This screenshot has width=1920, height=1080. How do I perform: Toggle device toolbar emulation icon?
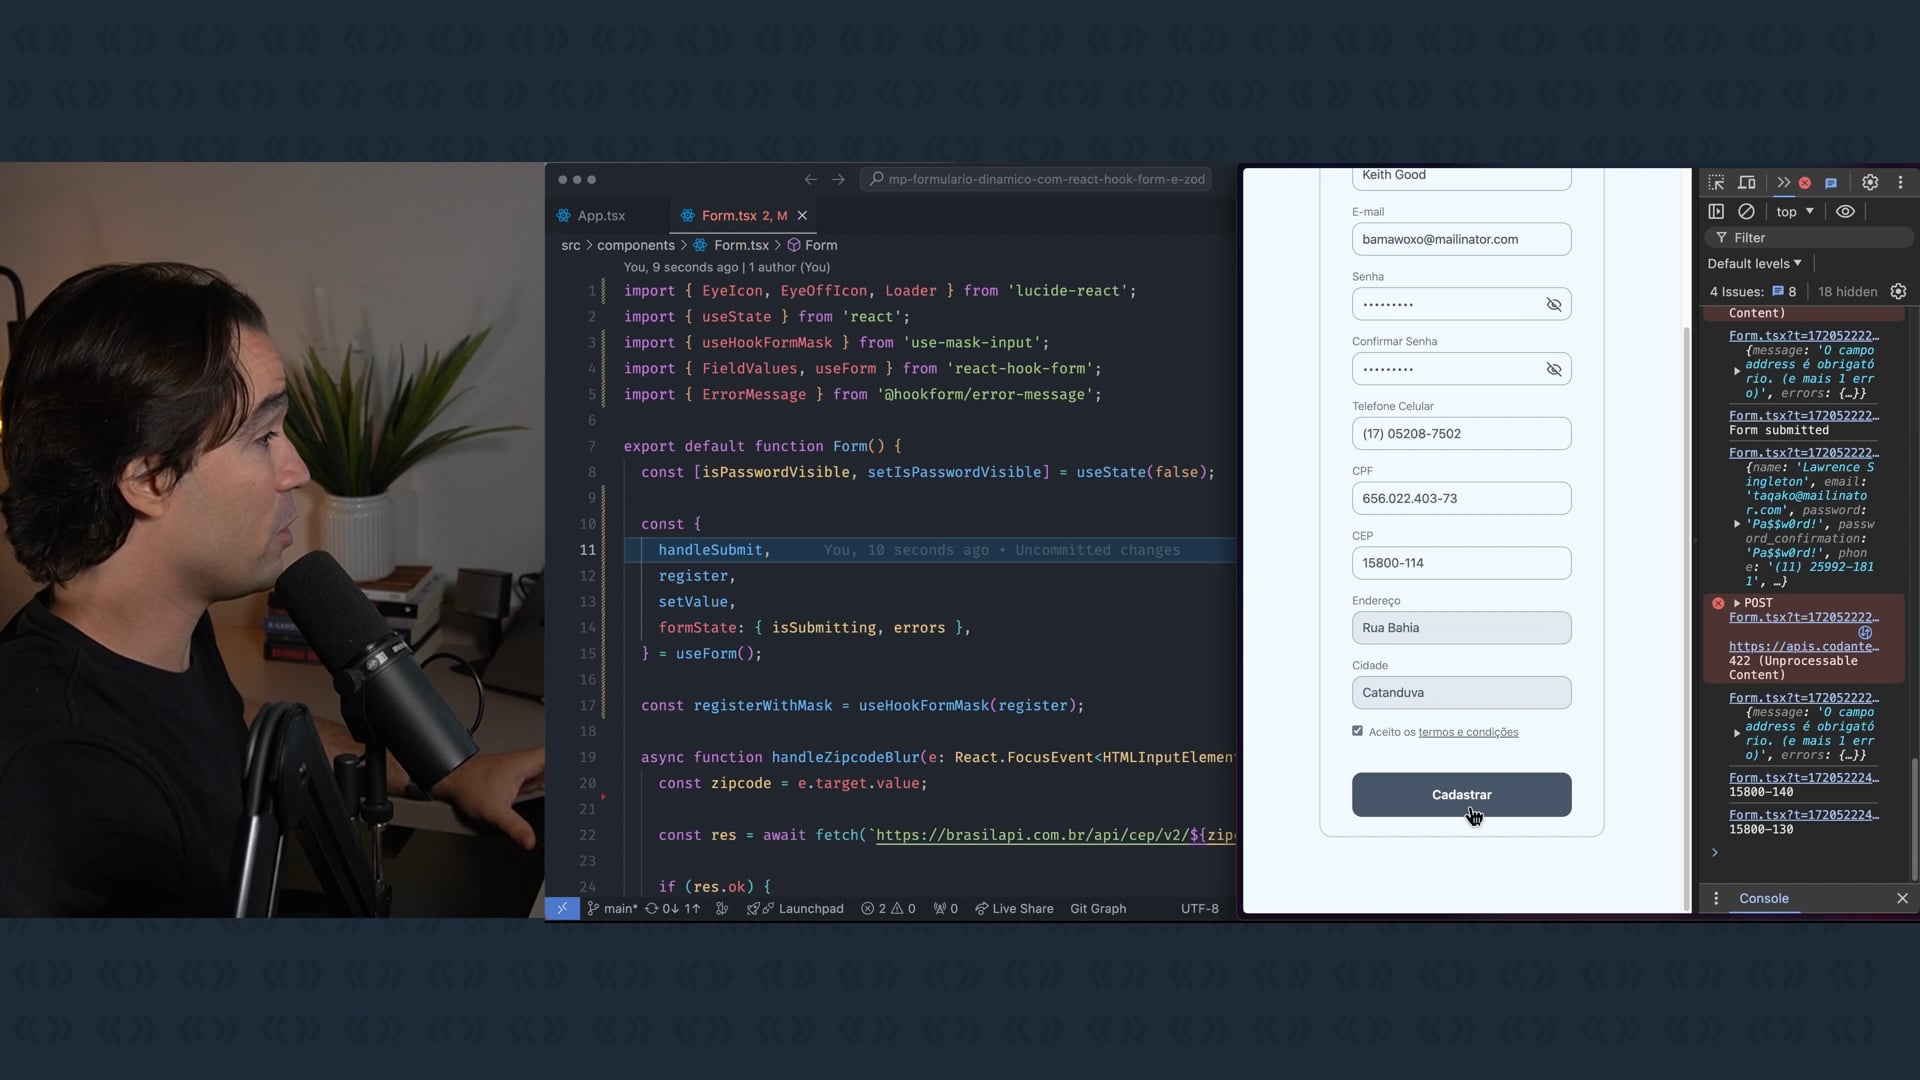click(1747, 183)
